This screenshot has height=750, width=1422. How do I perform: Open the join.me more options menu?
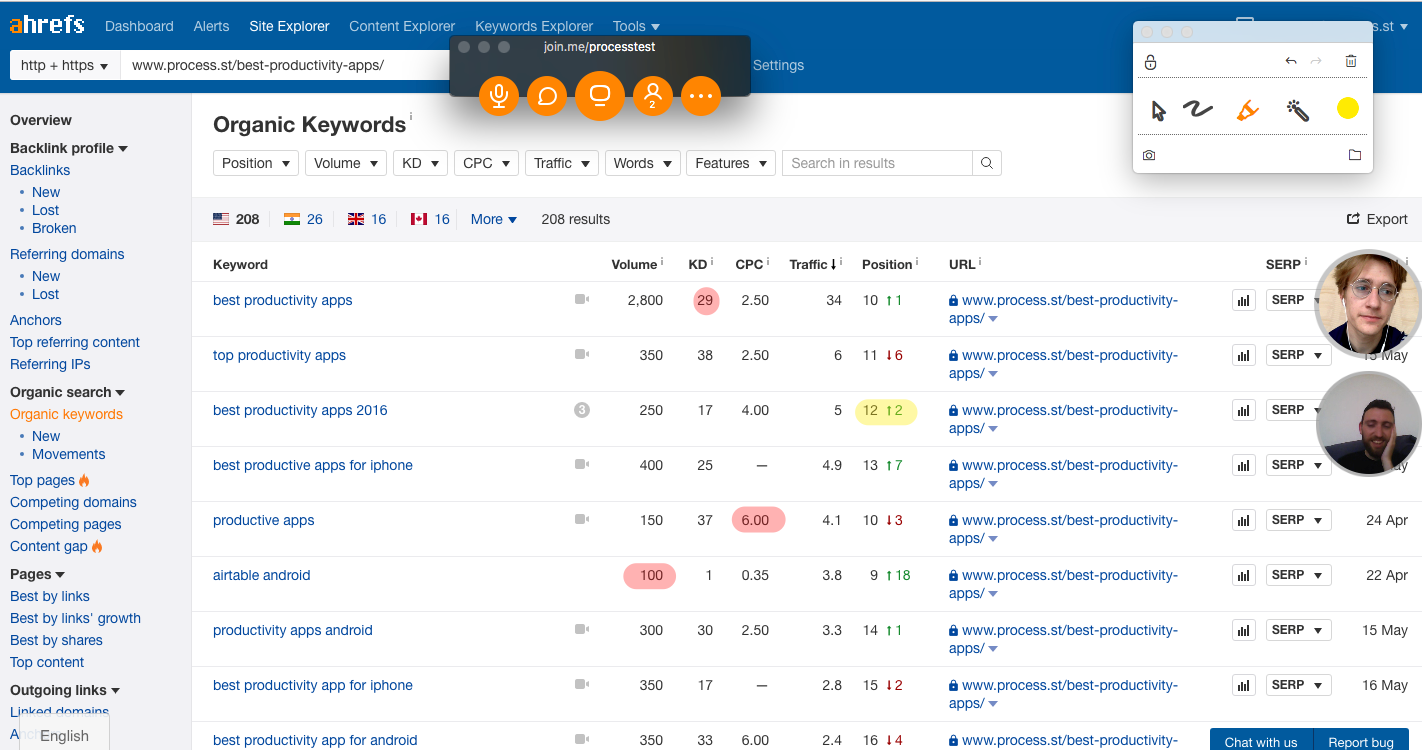pyautogui.click(x=701, y=96)
